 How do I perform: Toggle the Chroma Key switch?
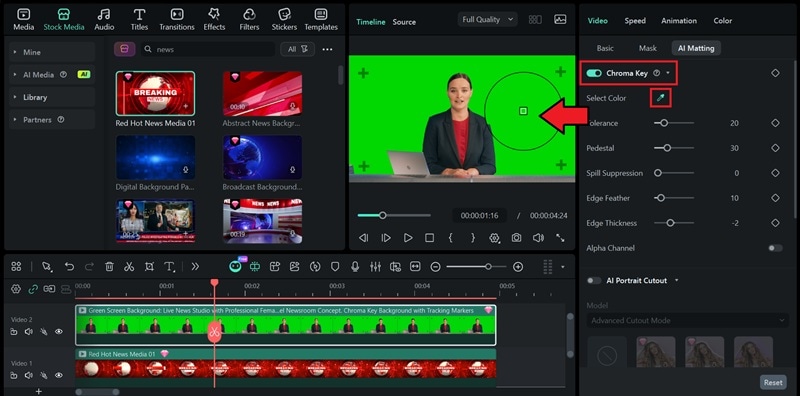click(594, 73)
